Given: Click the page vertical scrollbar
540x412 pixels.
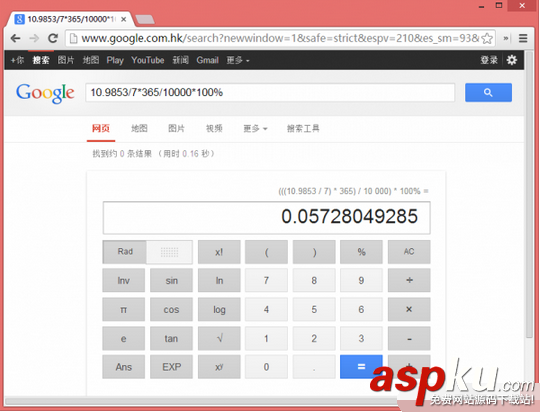Looking at the screenshot, I should click(529, 195).
